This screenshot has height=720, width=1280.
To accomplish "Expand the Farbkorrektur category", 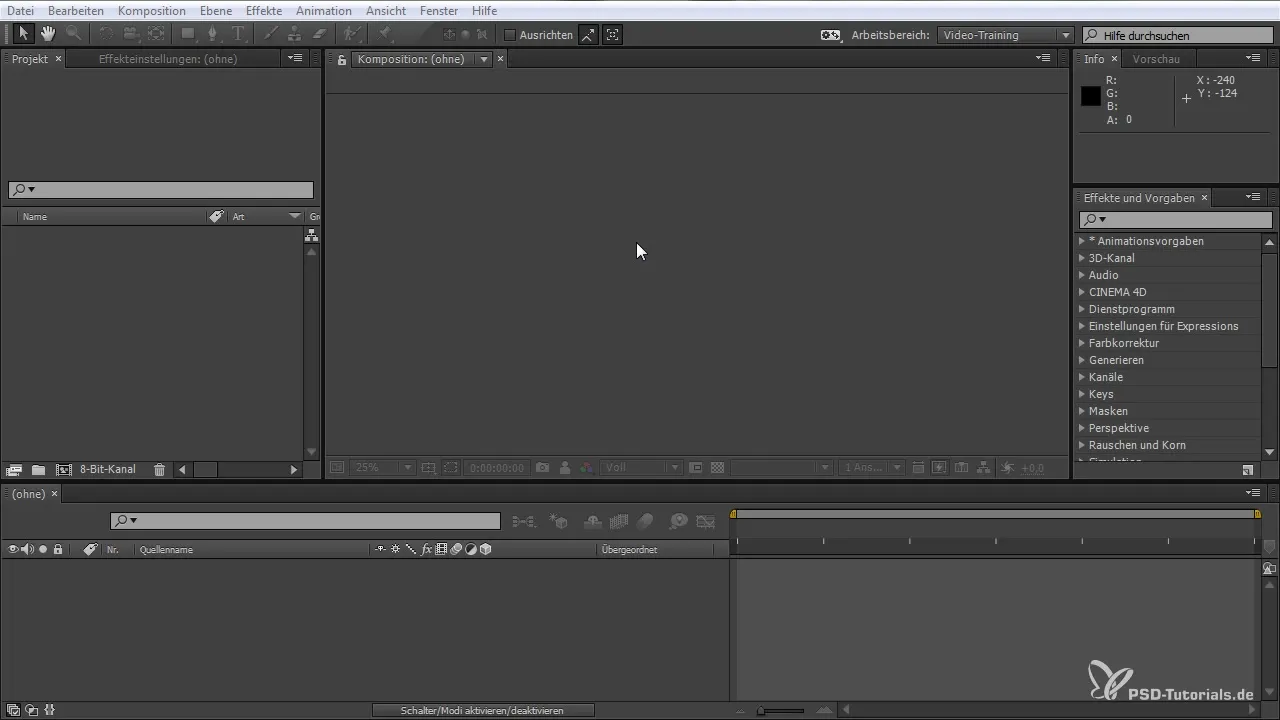I will [1082, 343].
